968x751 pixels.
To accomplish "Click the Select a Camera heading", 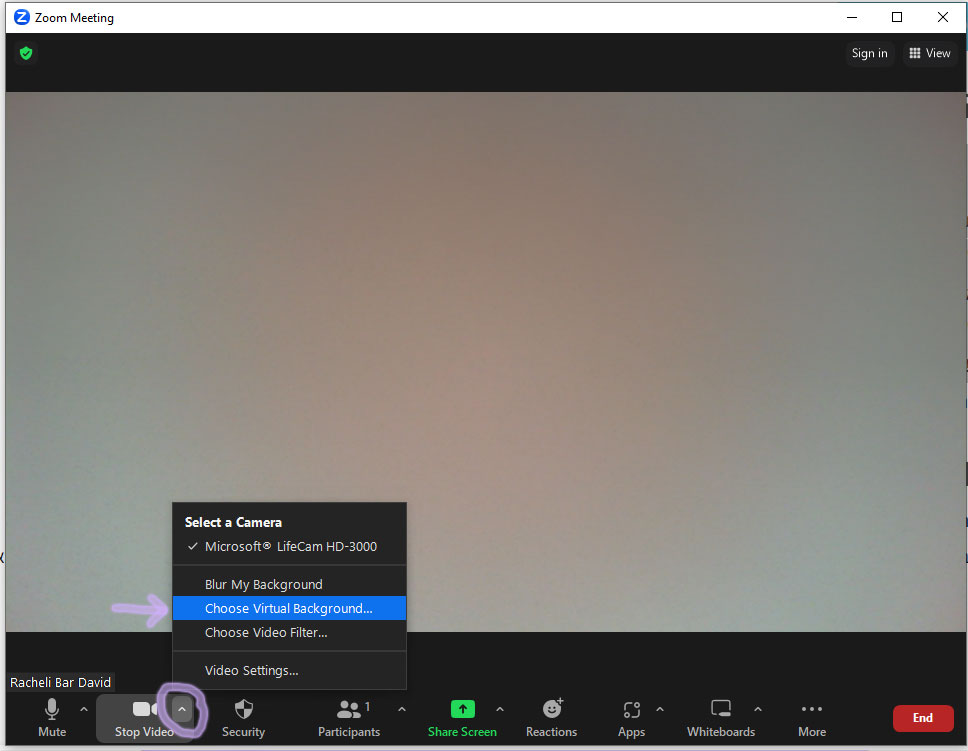I will pos(233,522).
